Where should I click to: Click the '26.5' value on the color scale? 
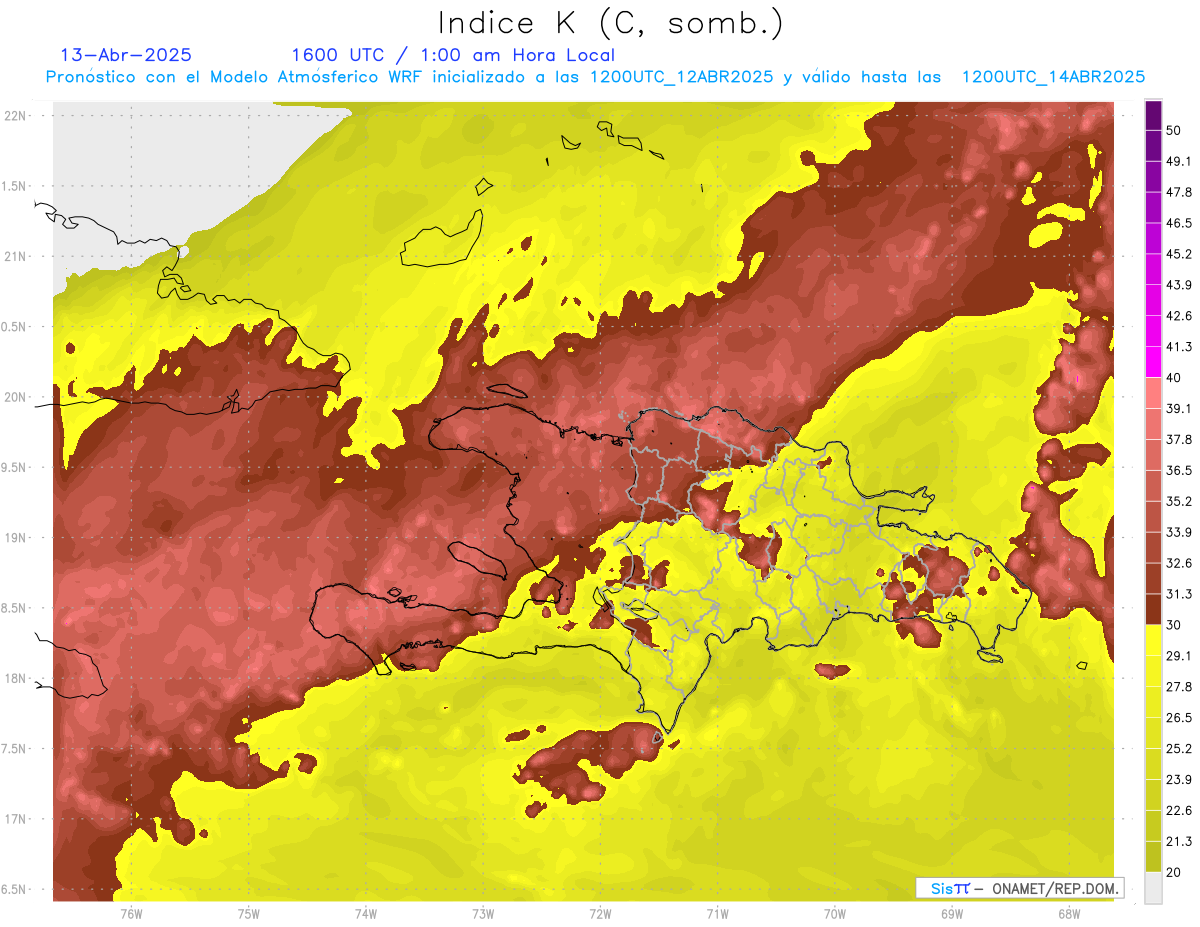1178,718
